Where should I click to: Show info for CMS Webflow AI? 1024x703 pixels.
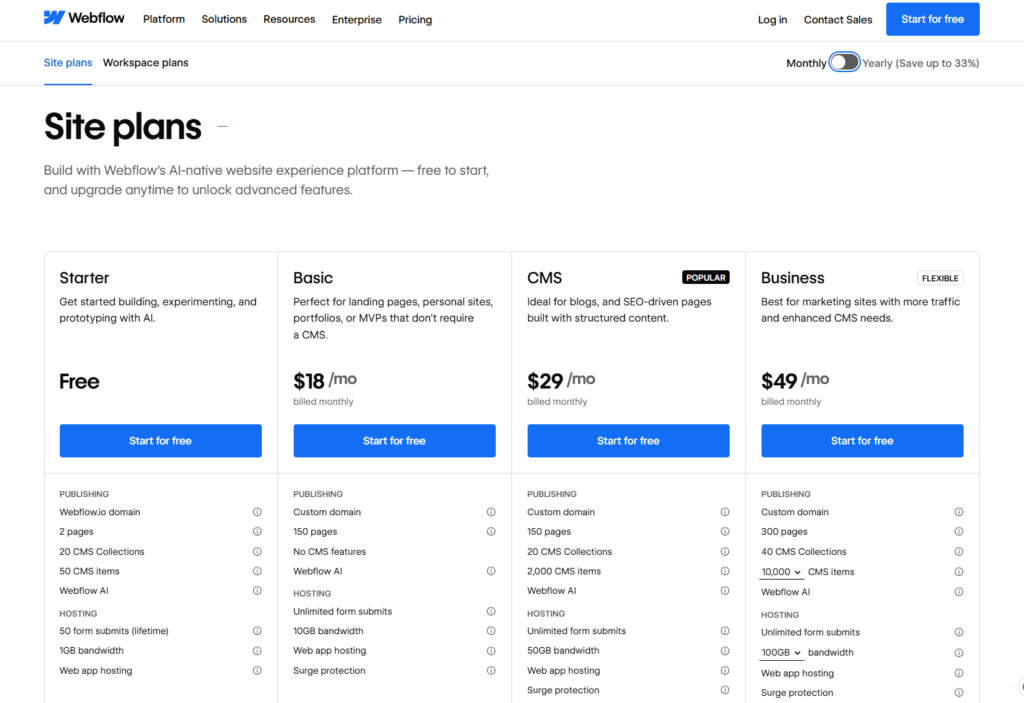coord(725,591)
